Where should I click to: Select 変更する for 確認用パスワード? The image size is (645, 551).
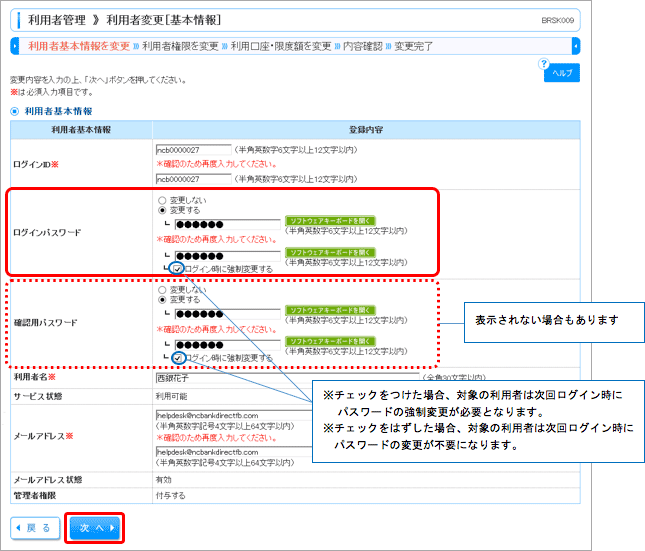162,300
